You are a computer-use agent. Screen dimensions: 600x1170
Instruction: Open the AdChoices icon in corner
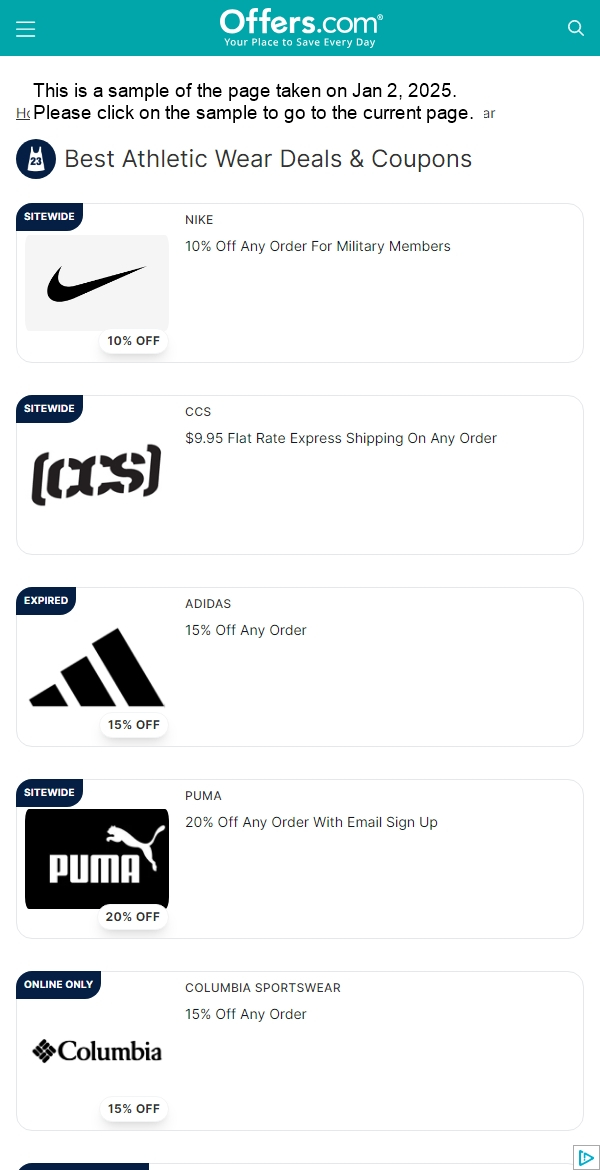(x=587, y=1157)
